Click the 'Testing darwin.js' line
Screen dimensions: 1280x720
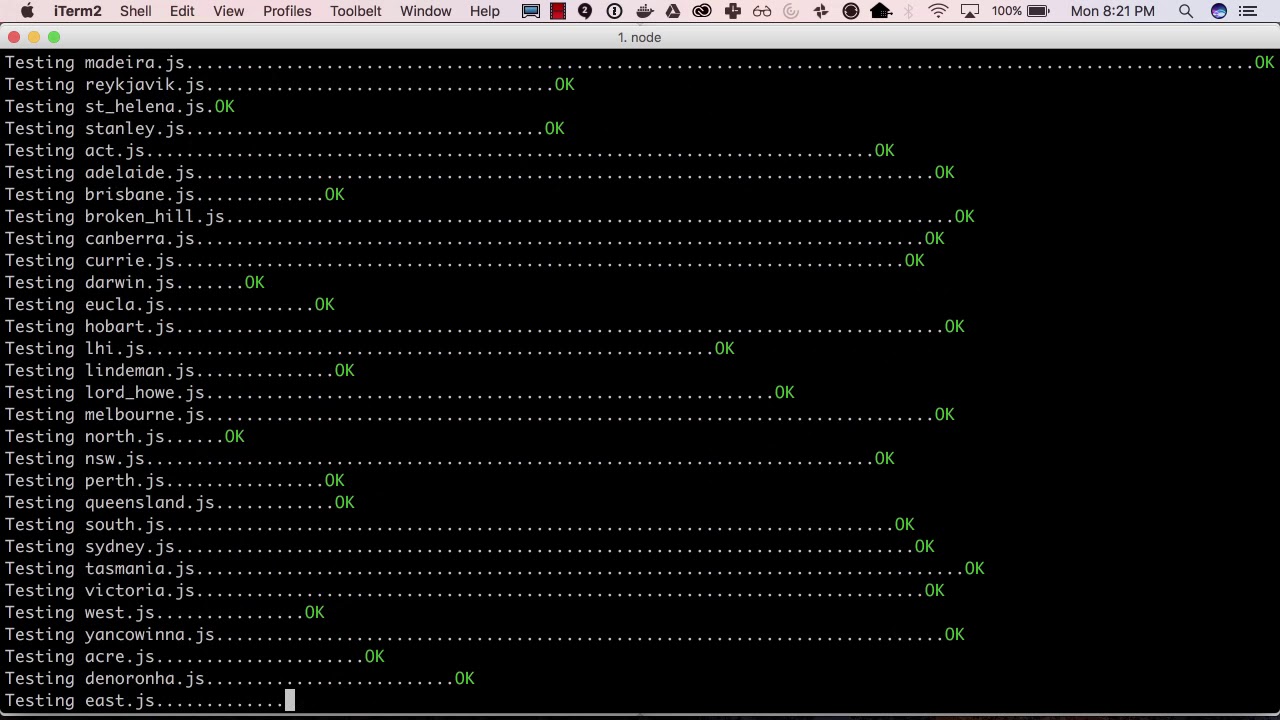click(134, 282)
